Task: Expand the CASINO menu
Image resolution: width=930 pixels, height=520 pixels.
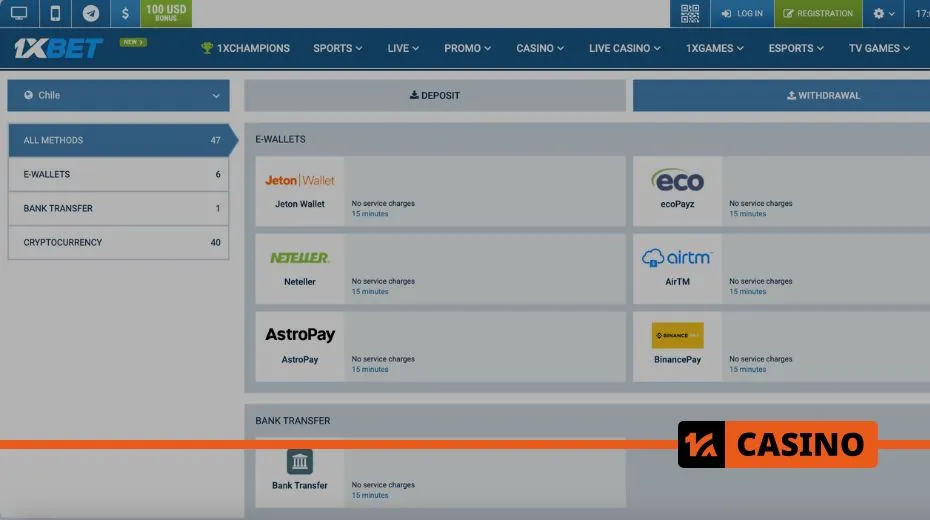Action: pyautogui.click(x=540, y=48)
